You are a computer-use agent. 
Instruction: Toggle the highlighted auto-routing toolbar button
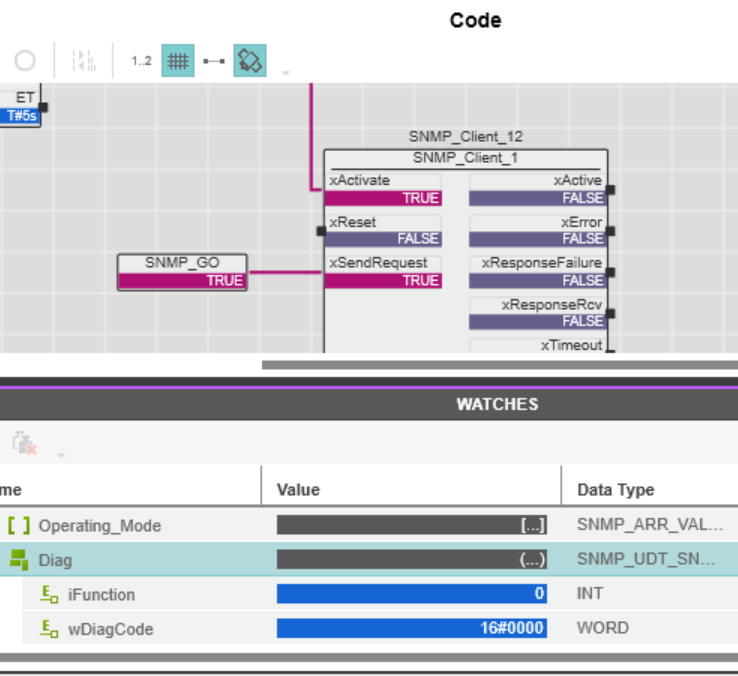coord(250,61)
